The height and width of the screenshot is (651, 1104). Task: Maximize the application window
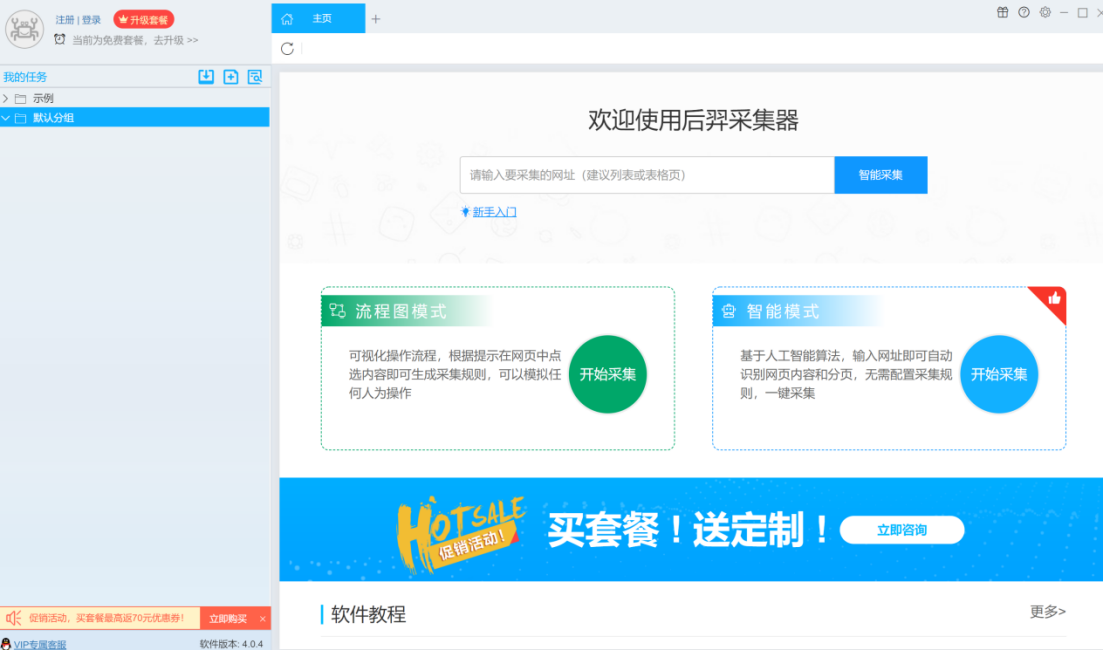coord(1083,13)
